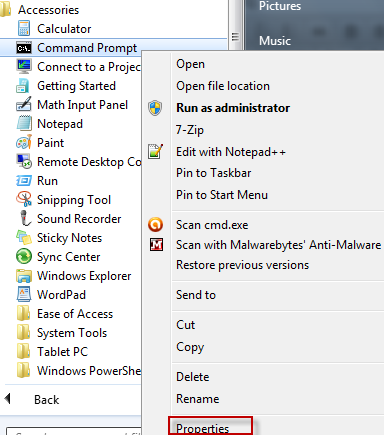This screenshot has height=435, width=384.
Task: Click the Start Menu search box
Action: point(75,431)
